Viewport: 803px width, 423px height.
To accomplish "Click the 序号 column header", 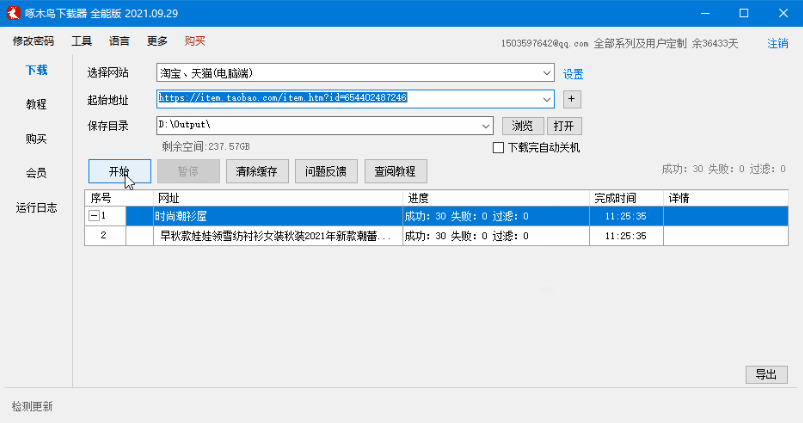I will pos(119,198).
